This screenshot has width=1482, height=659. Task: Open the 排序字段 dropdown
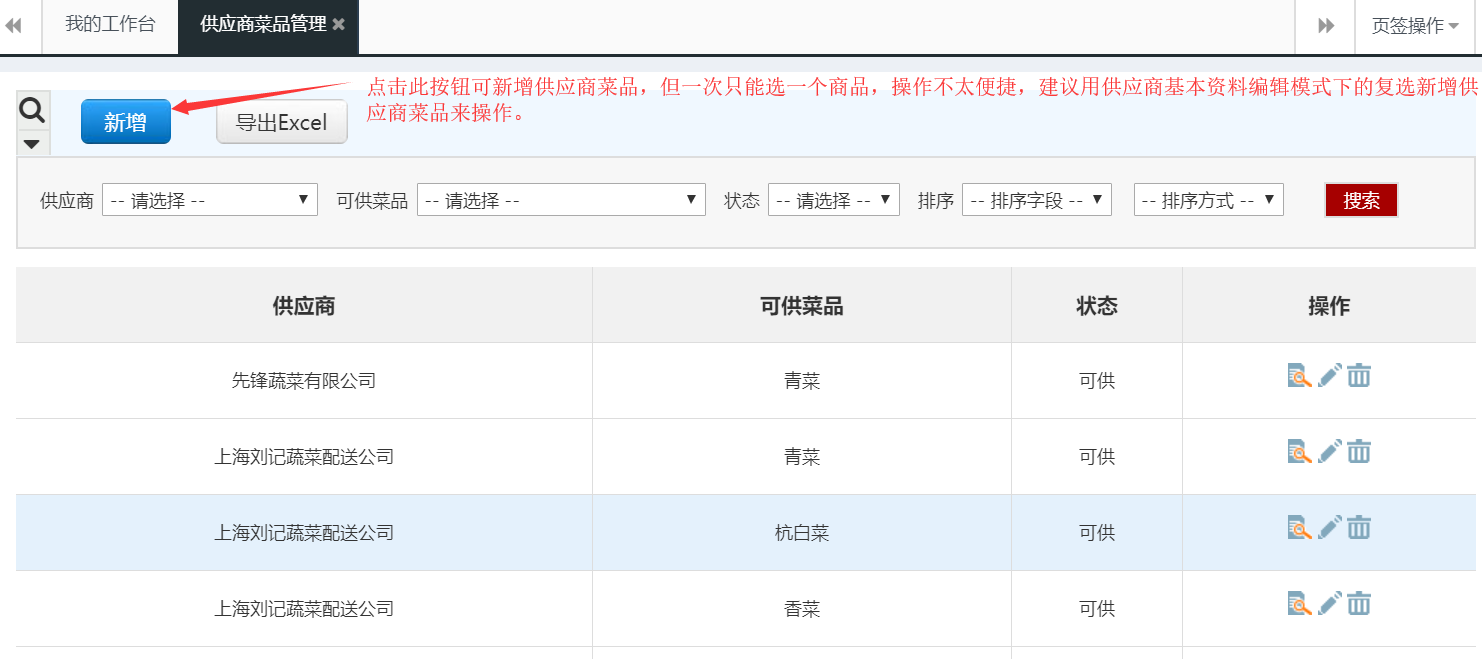(x=1037, y=200)
